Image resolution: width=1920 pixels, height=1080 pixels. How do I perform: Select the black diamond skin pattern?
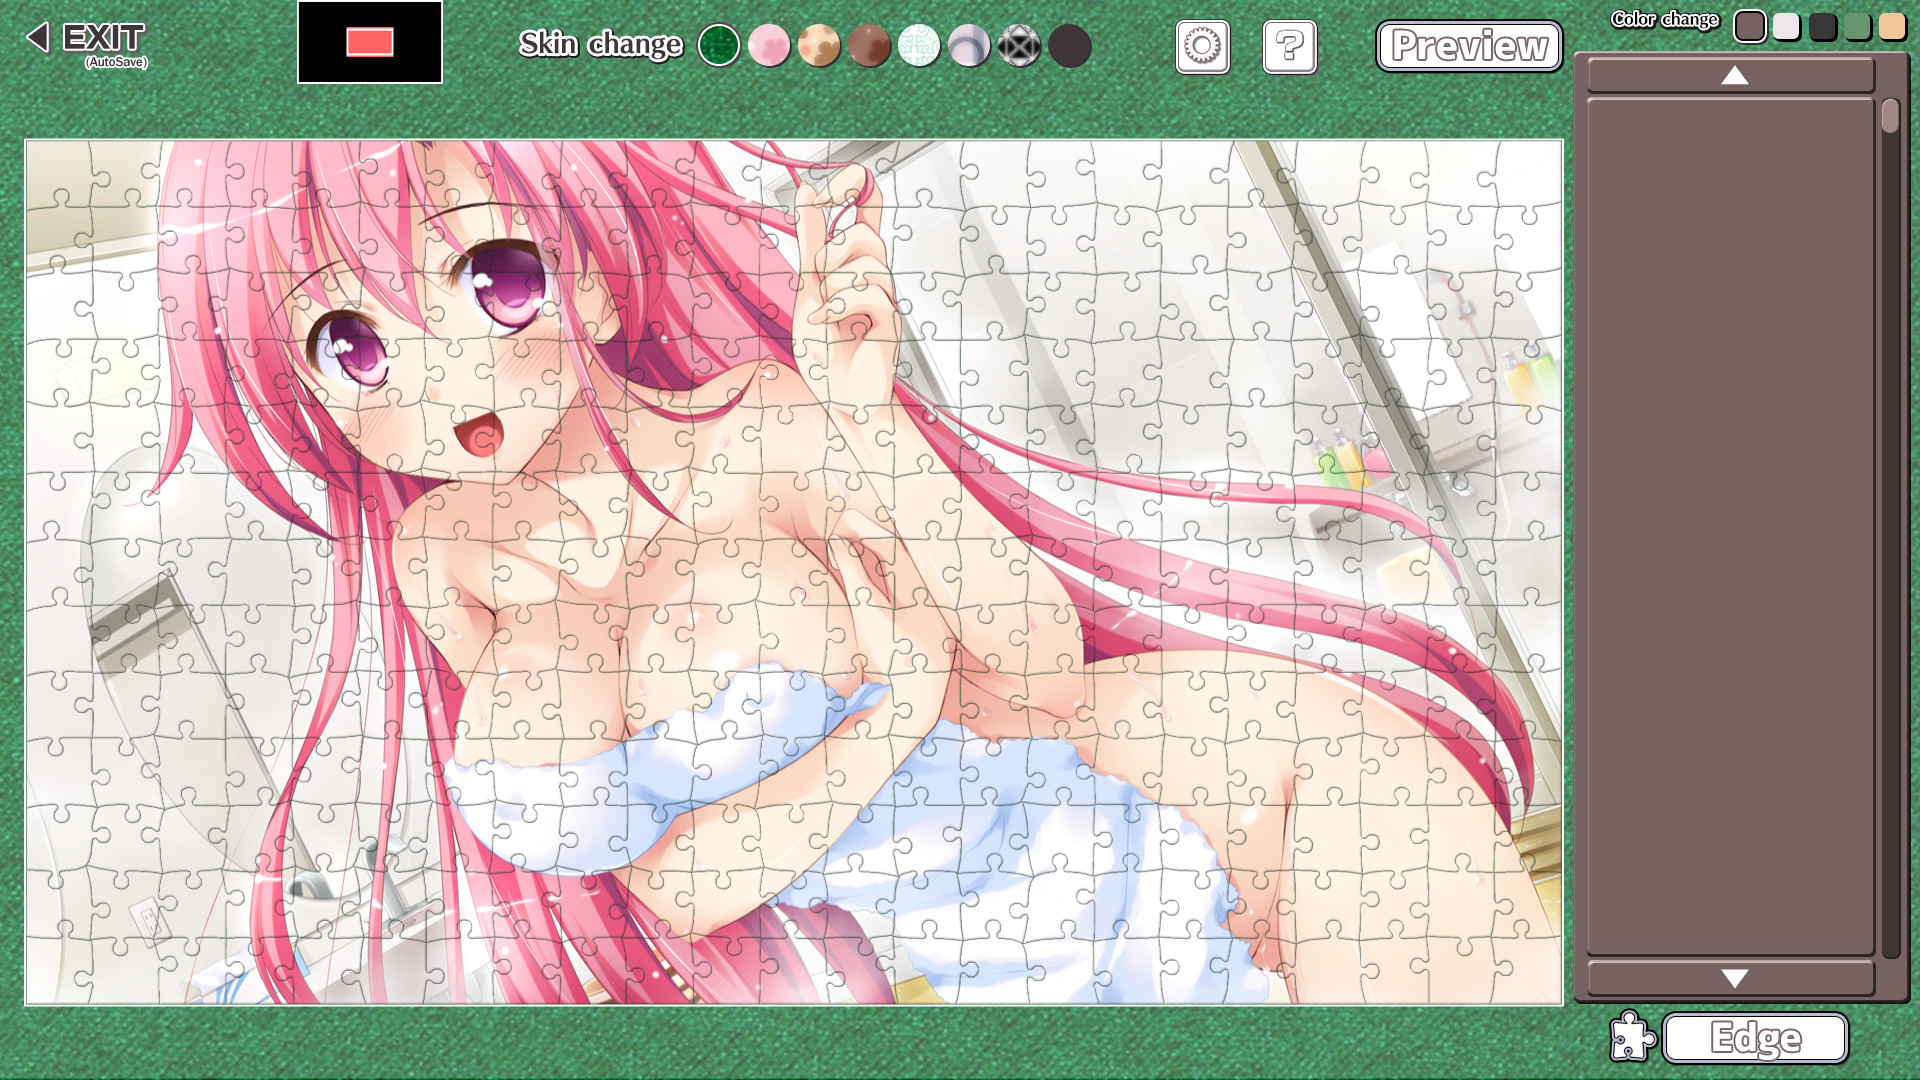click(x=1019, y=46)
